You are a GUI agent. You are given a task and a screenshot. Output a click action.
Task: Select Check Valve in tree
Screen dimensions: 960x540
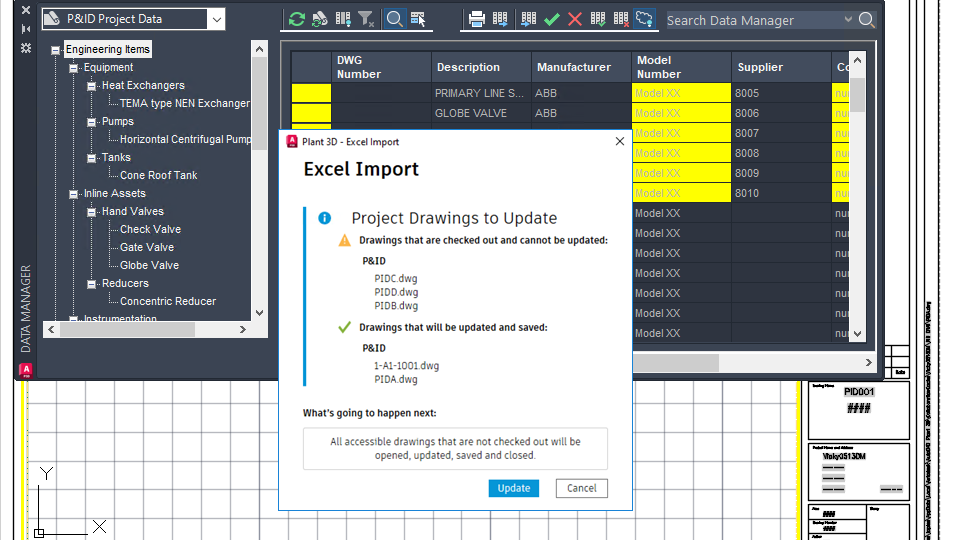(x=150, y=229)
